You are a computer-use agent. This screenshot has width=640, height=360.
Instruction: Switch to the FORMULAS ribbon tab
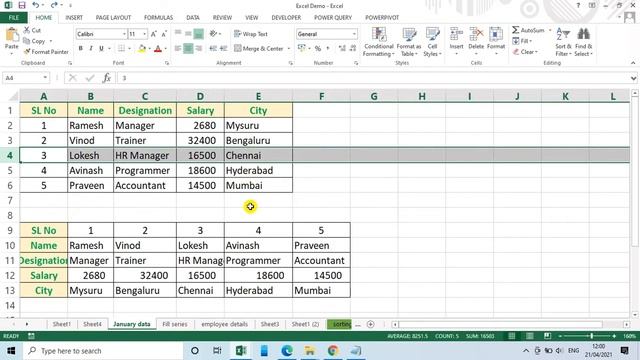(158, 18)
